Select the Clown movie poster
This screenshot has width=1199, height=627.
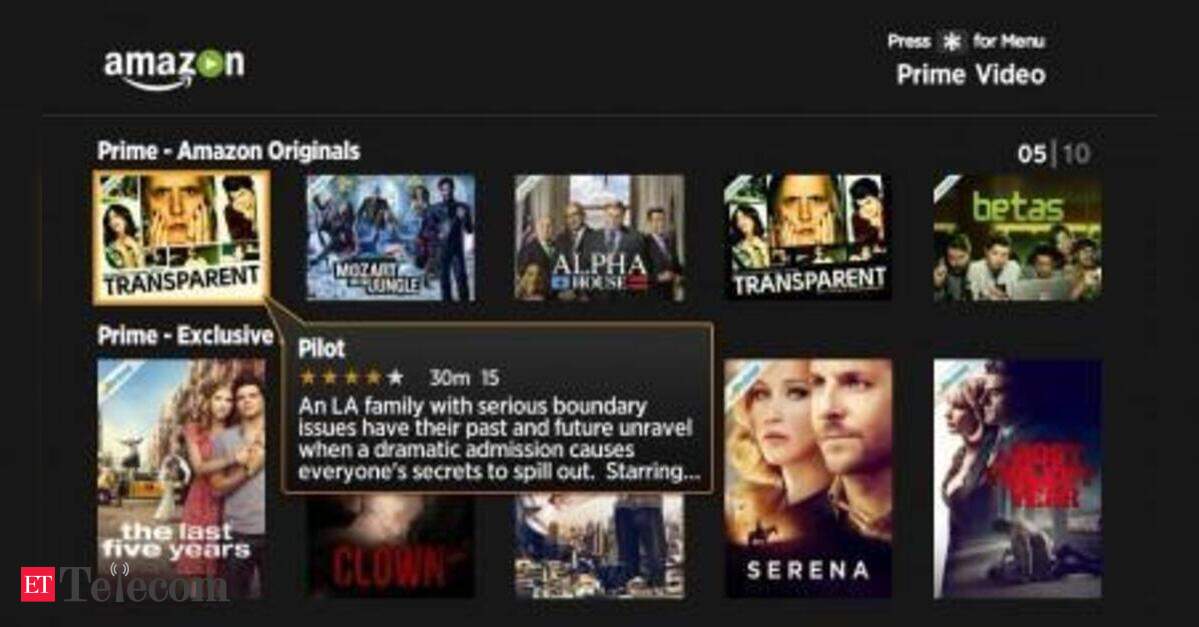tap(391, 545)
